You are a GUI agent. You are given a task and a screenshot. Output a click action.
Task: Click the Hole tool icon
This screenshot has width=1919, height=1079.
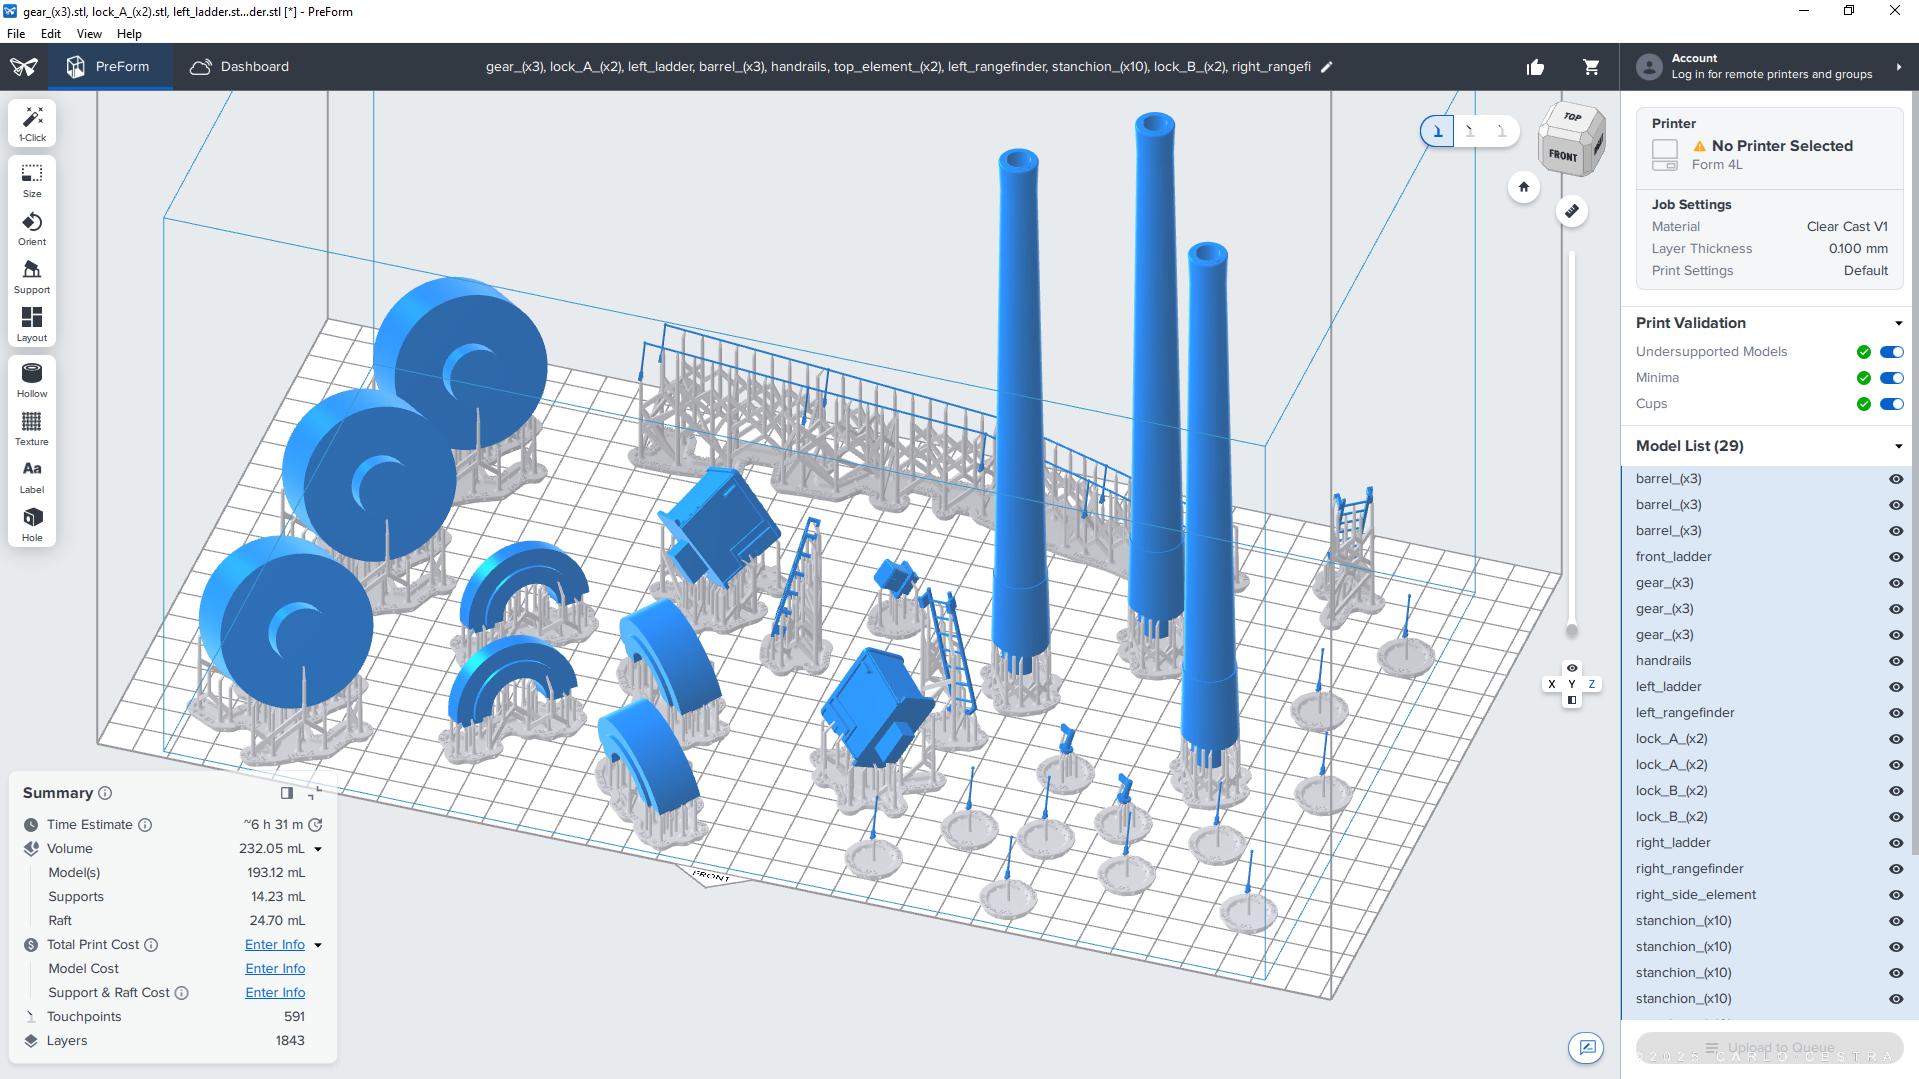click(32, 523)
